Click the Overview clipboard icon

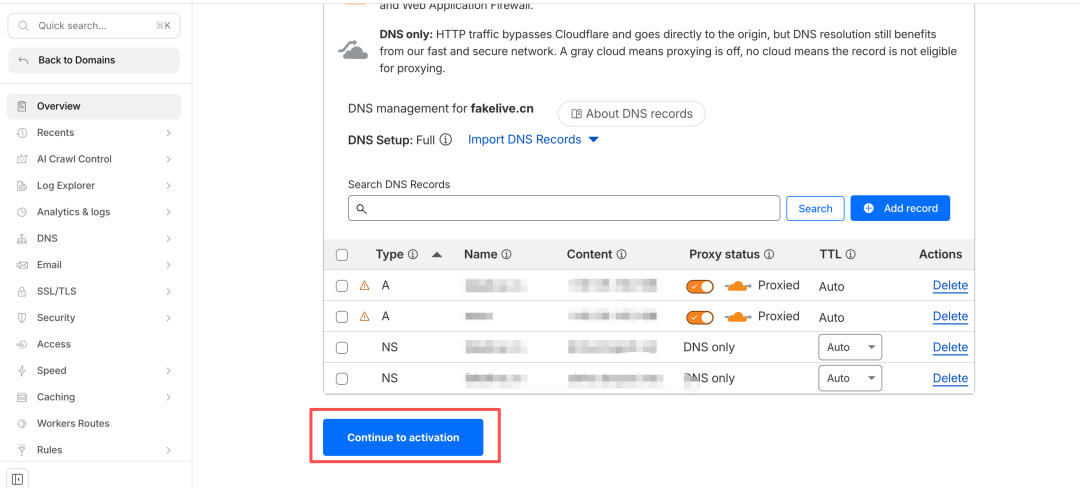point(22,106)
